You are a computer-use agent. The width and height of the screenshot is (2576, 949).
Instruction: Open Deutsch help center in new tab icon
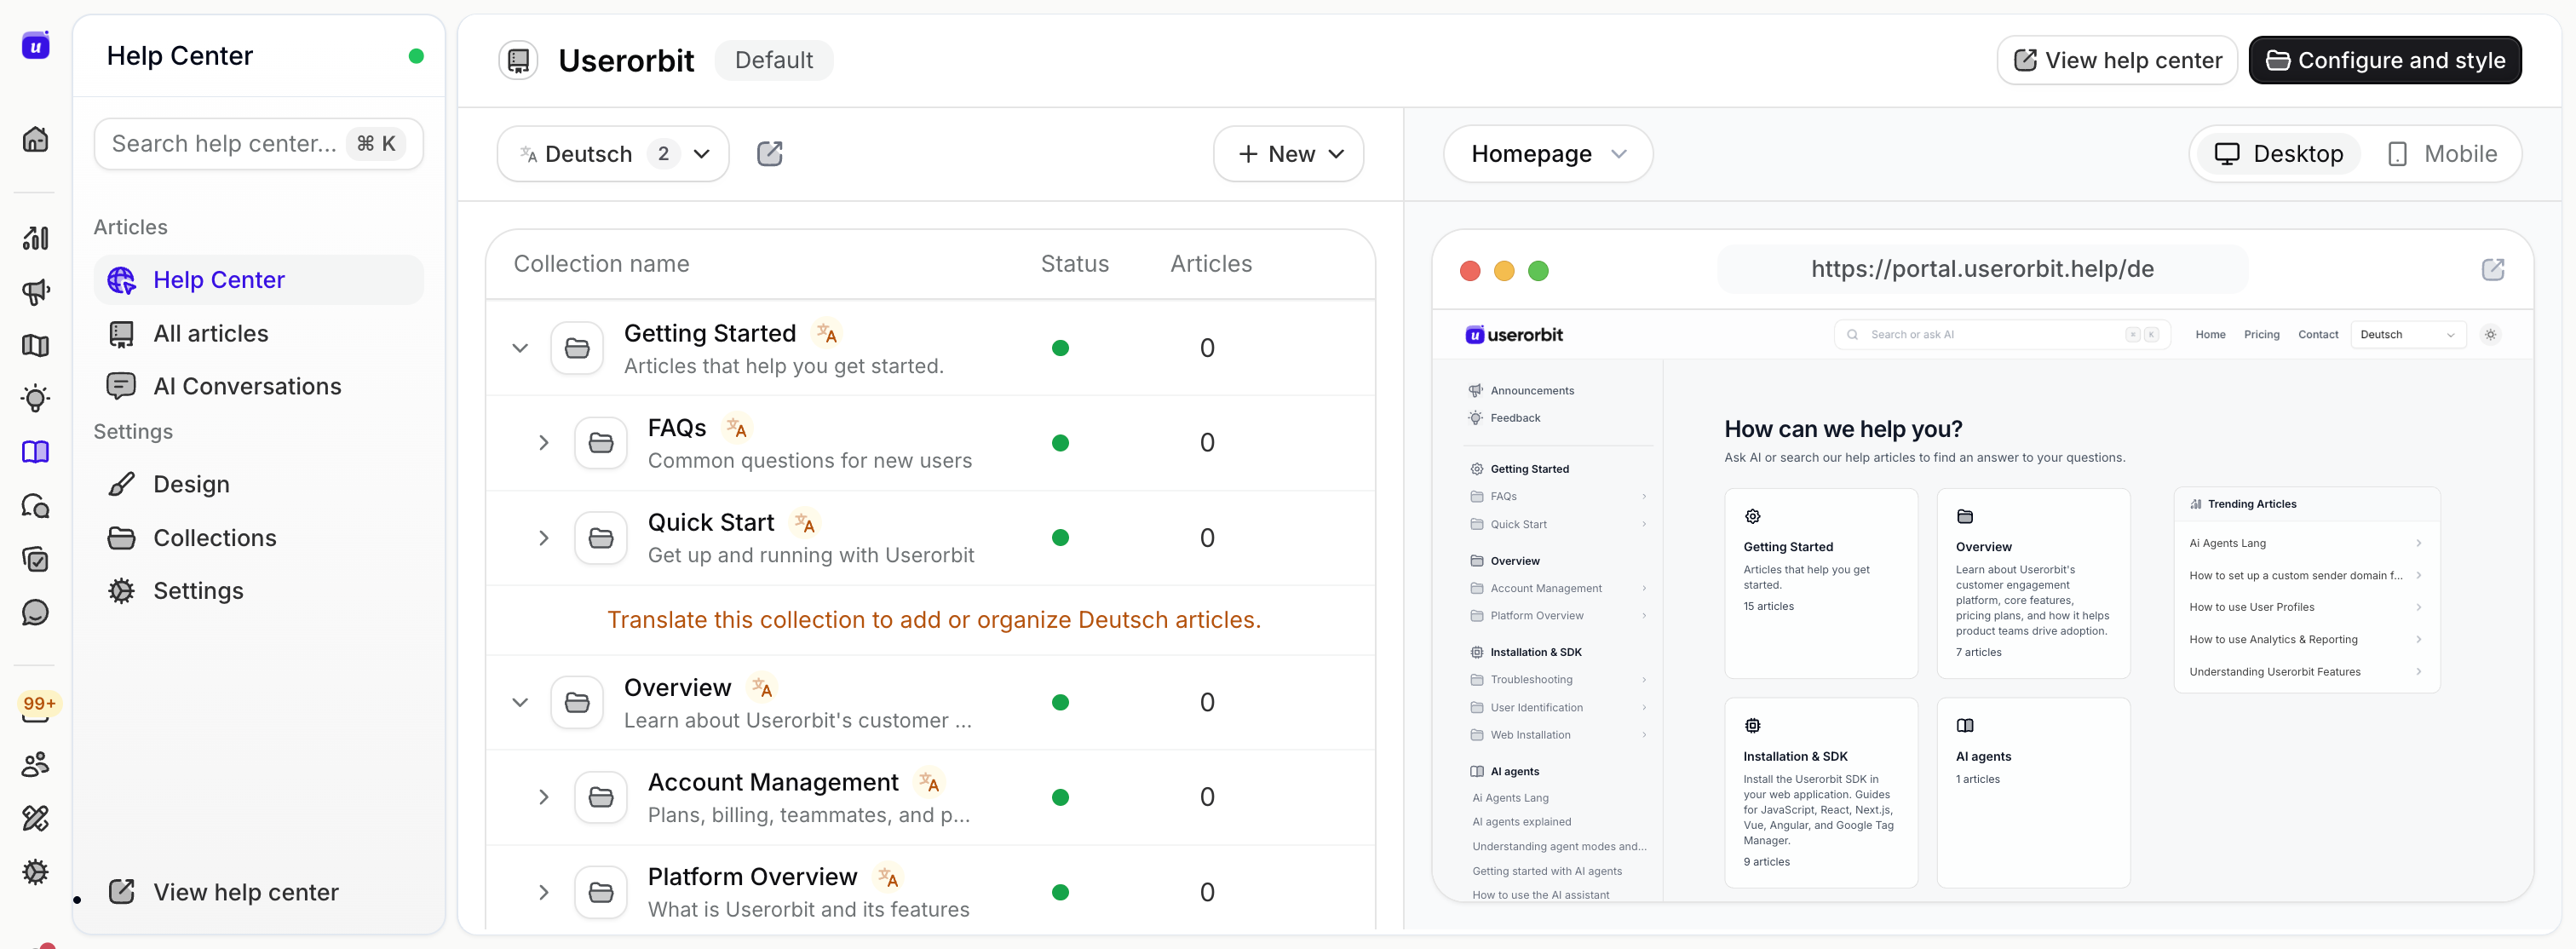(770, 154)
